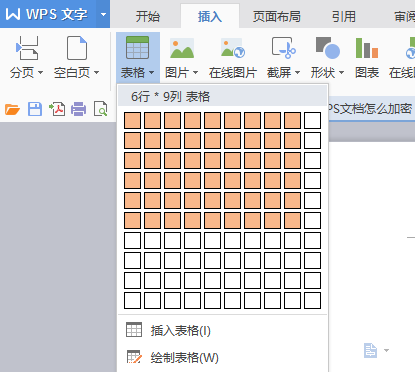Expand the 分页 dropdown arrow
The image size is (415, 372).
[40, 72]
